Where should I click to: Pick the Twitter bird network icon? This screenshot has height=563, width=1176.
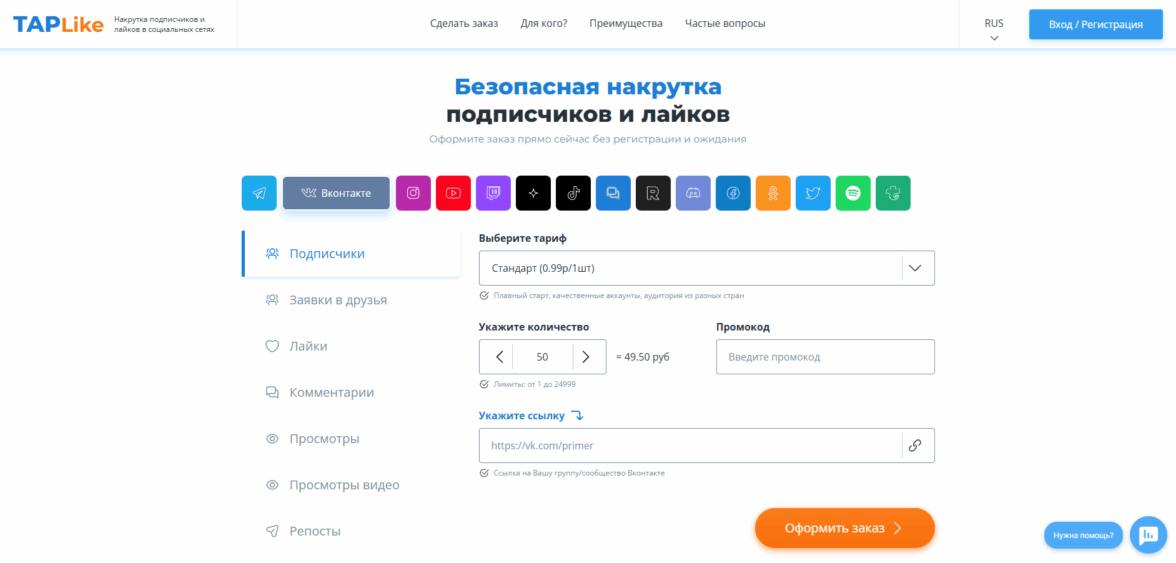tap(813, 193)
